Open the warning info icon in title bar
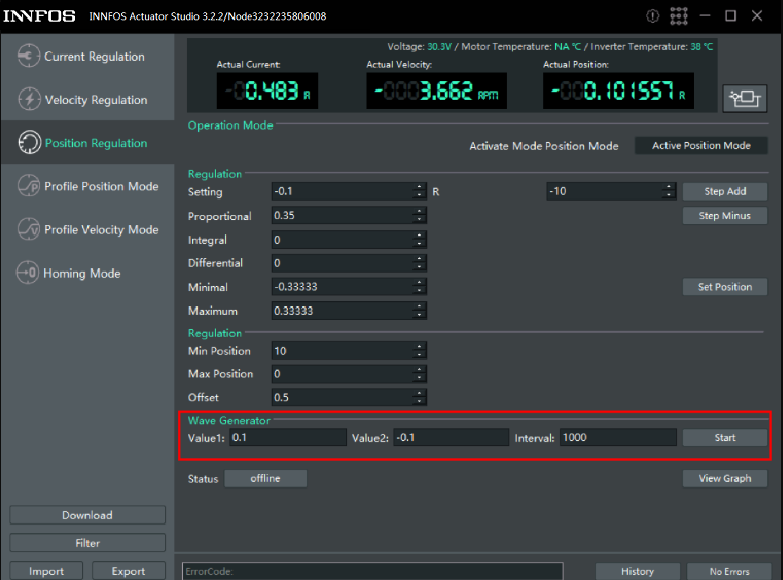Image resolution: width=783 pixels, height=580 pixels. 653,16
